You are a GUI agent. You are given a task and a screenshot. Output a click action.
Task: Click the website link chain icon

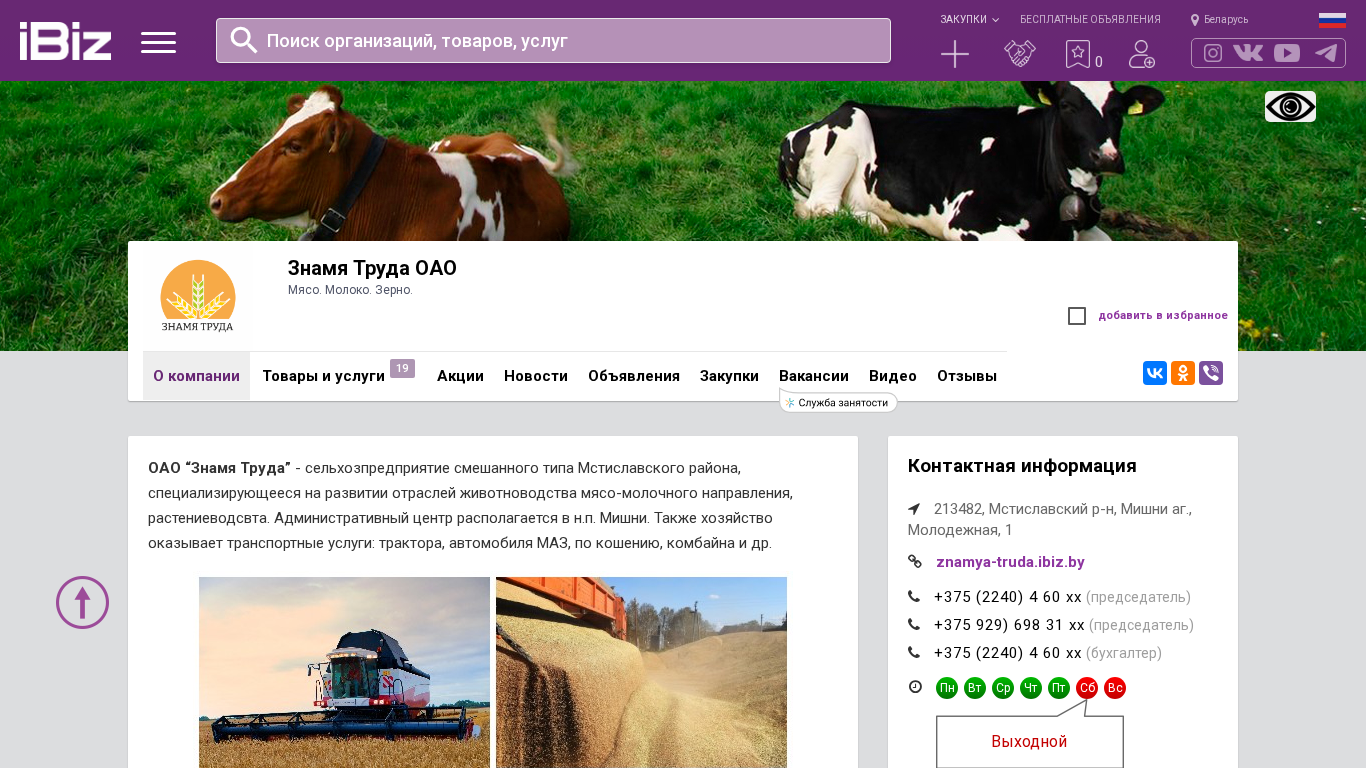[x=915, y=562]
